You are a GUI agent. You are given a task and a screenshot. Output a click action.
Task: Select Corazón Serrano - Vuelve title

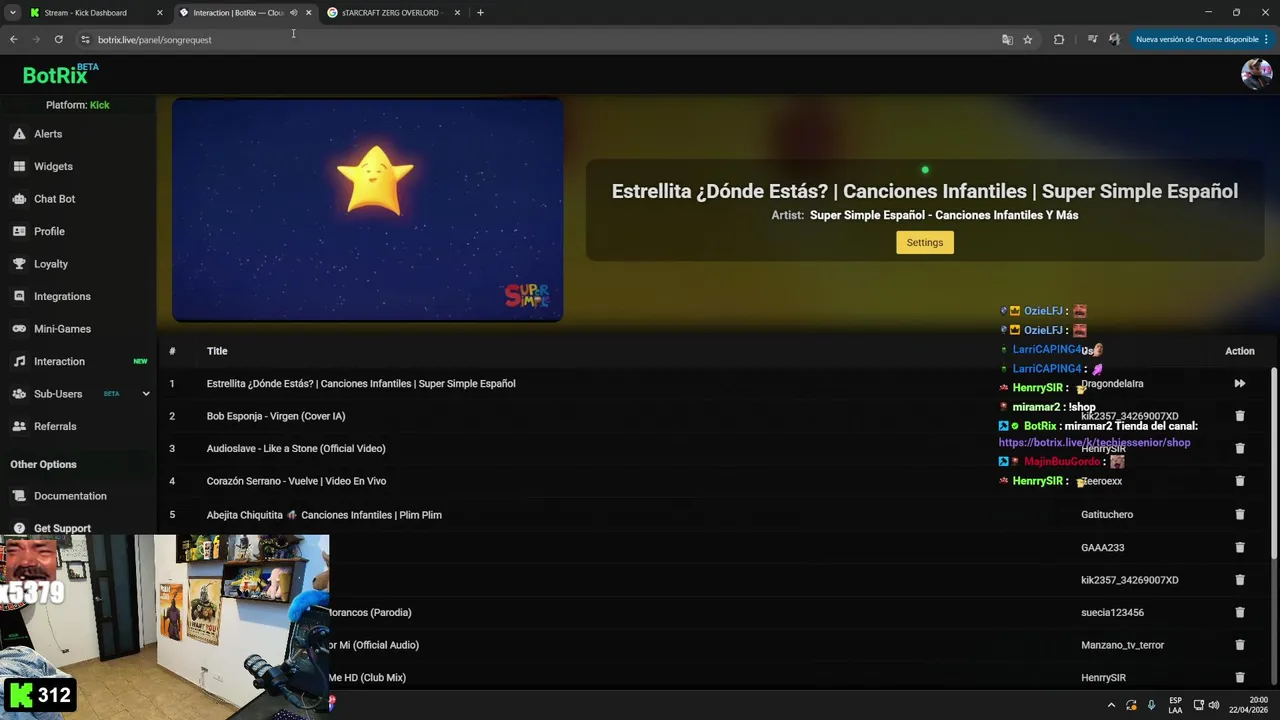pos(296,481)
